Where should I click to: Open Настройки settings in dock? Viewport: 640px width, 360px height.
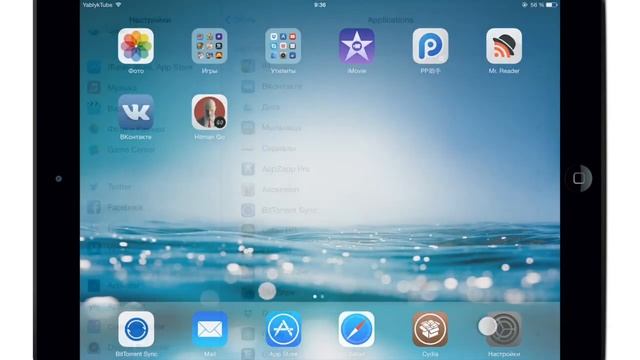pos(504,329)
